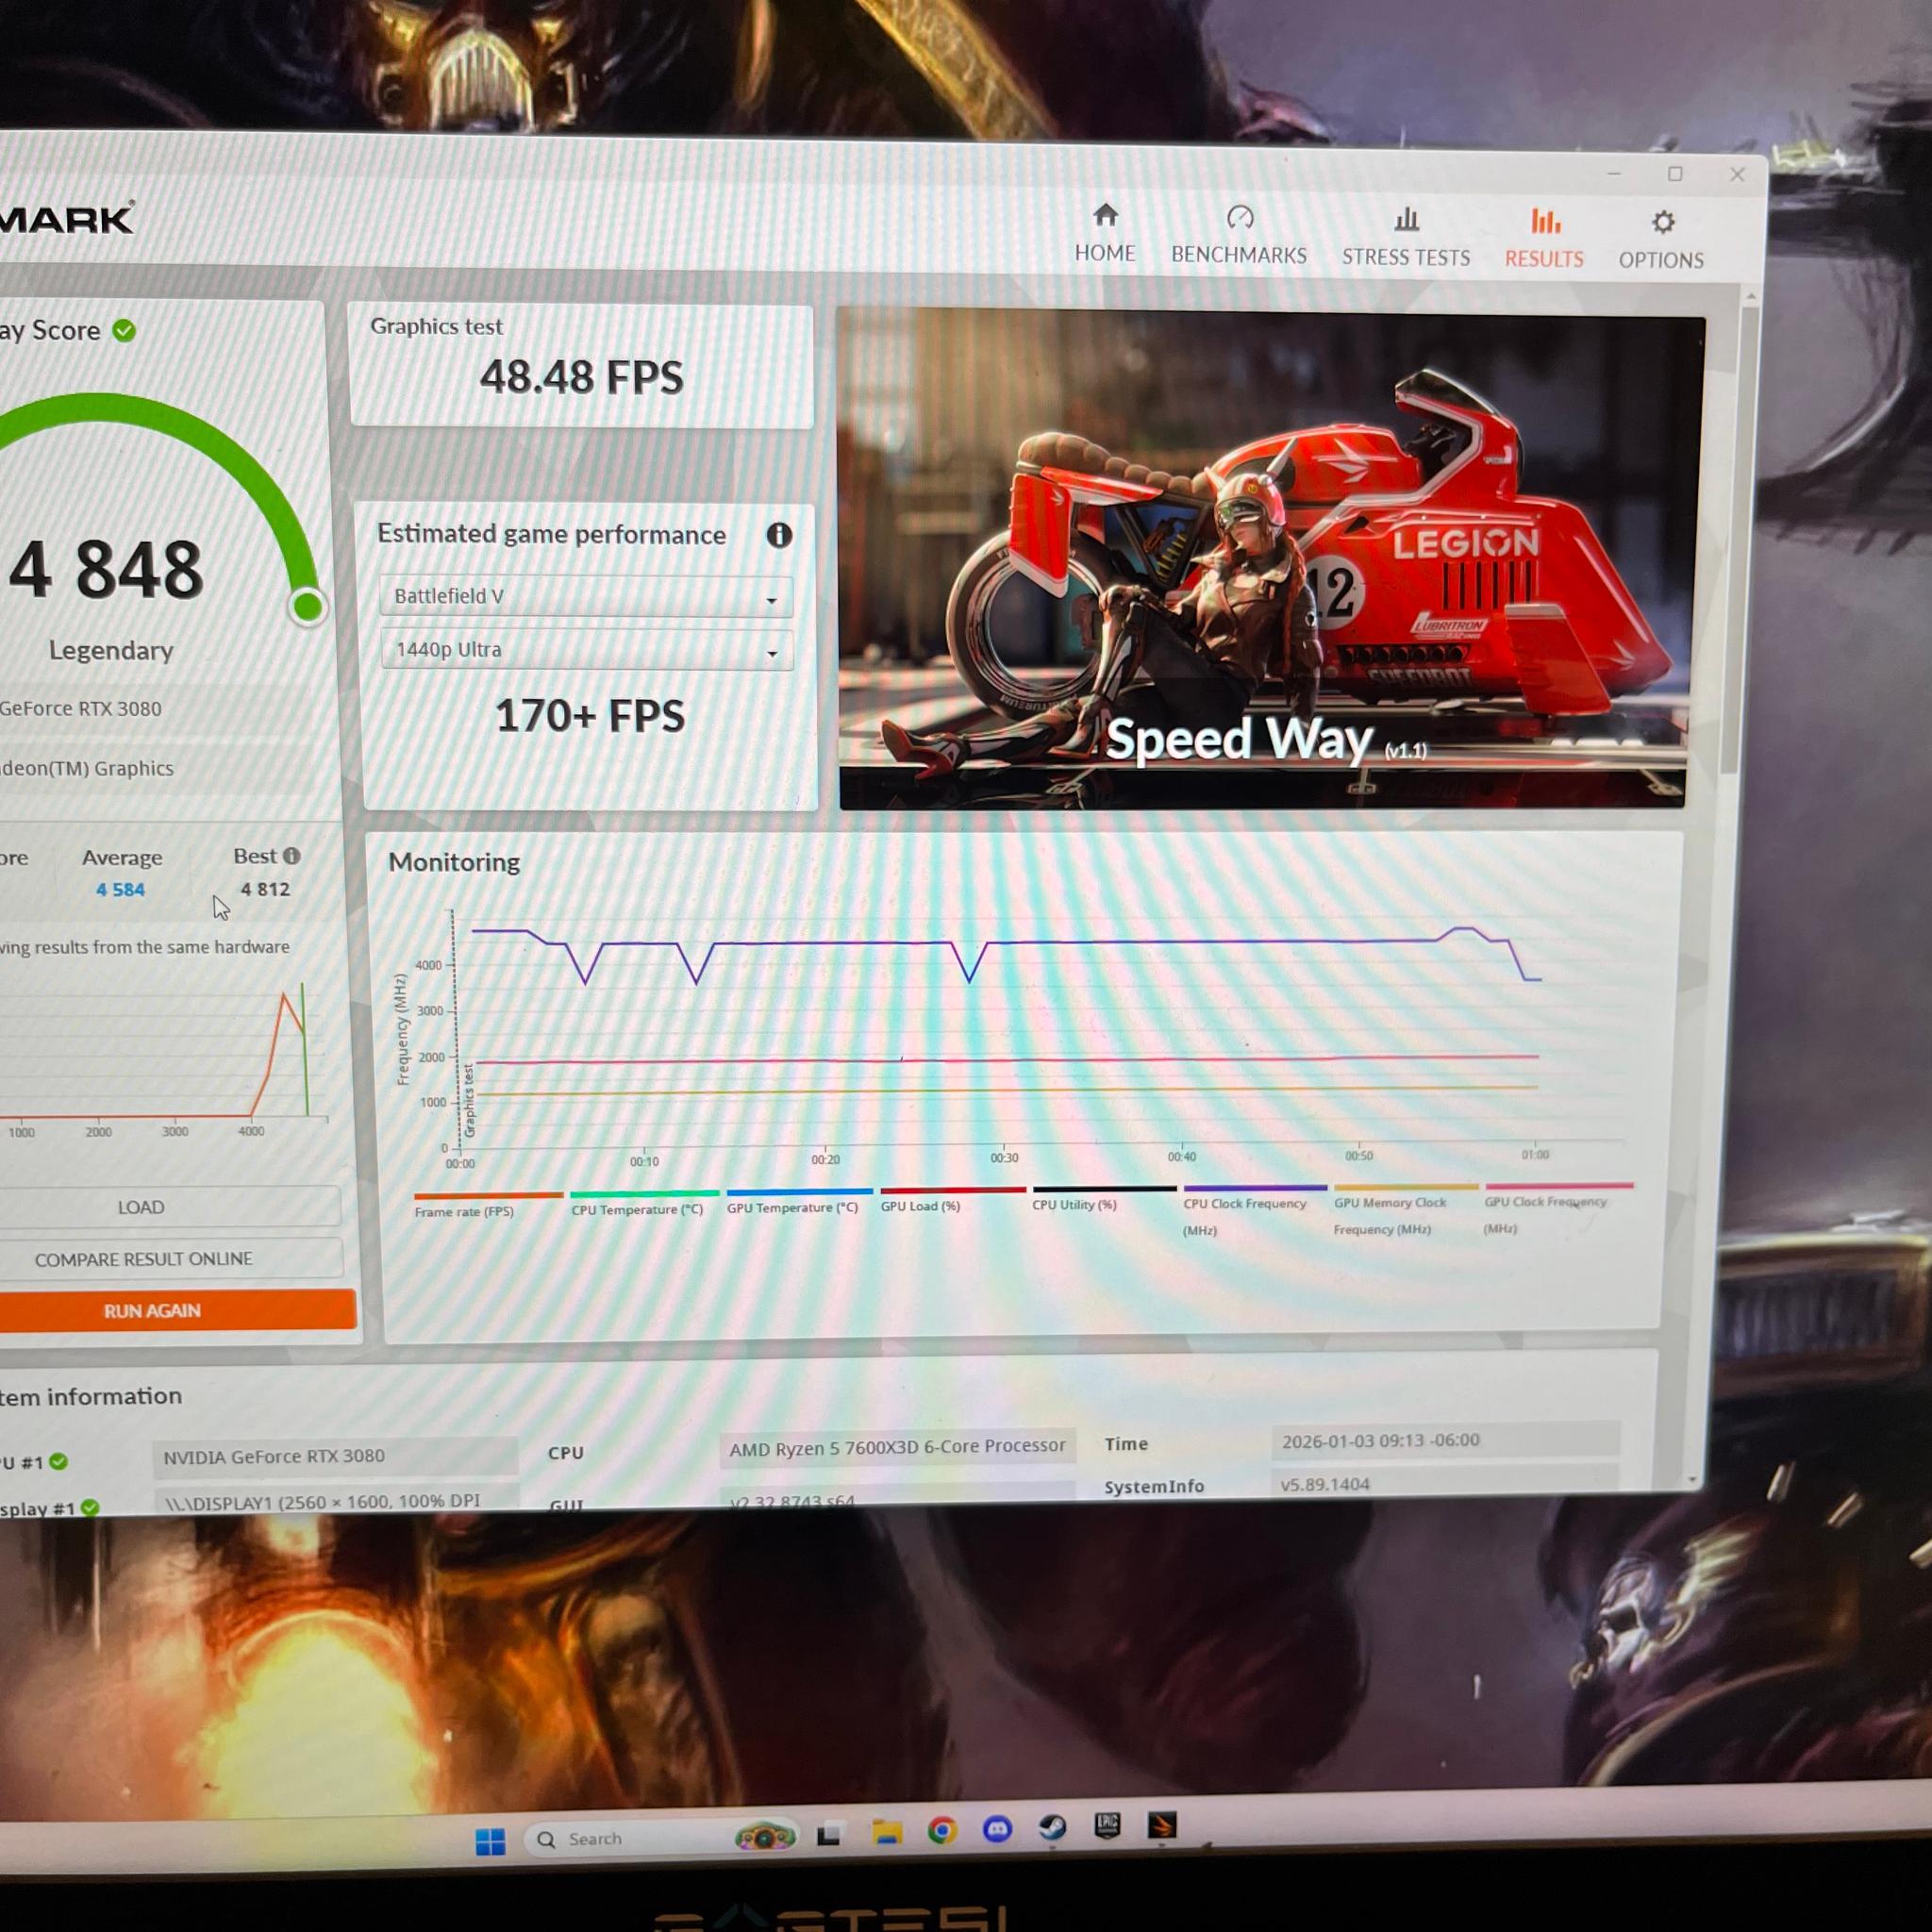Open Discord from taskbar
The width and height of the screenshot is (1932, 1932).
(x=997, y=1830)
